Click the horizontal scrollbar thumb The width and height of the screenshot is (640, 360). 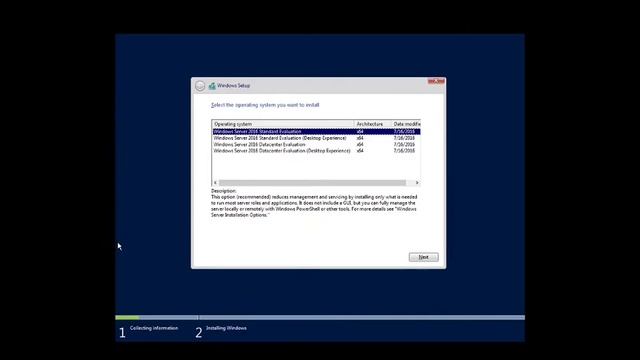click(312, 183)
